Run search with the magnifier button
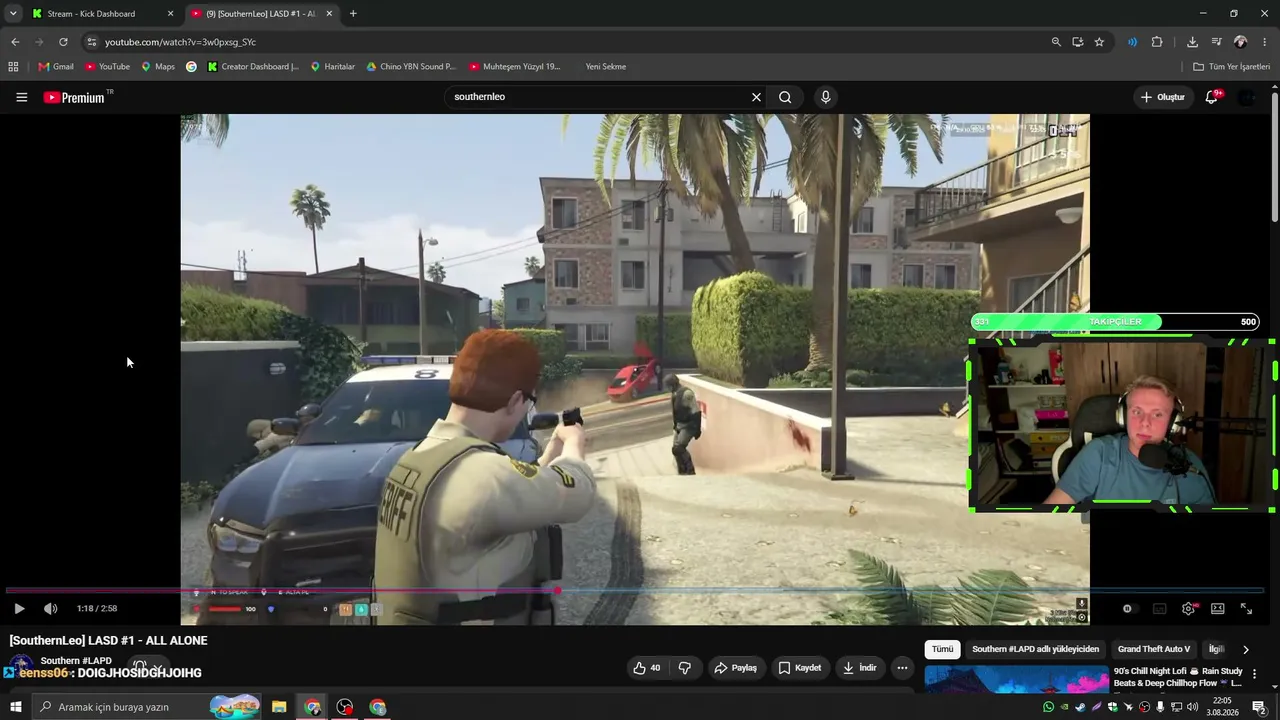The height and width of the screenshot is (720, 1280). (x=785, y=97)
